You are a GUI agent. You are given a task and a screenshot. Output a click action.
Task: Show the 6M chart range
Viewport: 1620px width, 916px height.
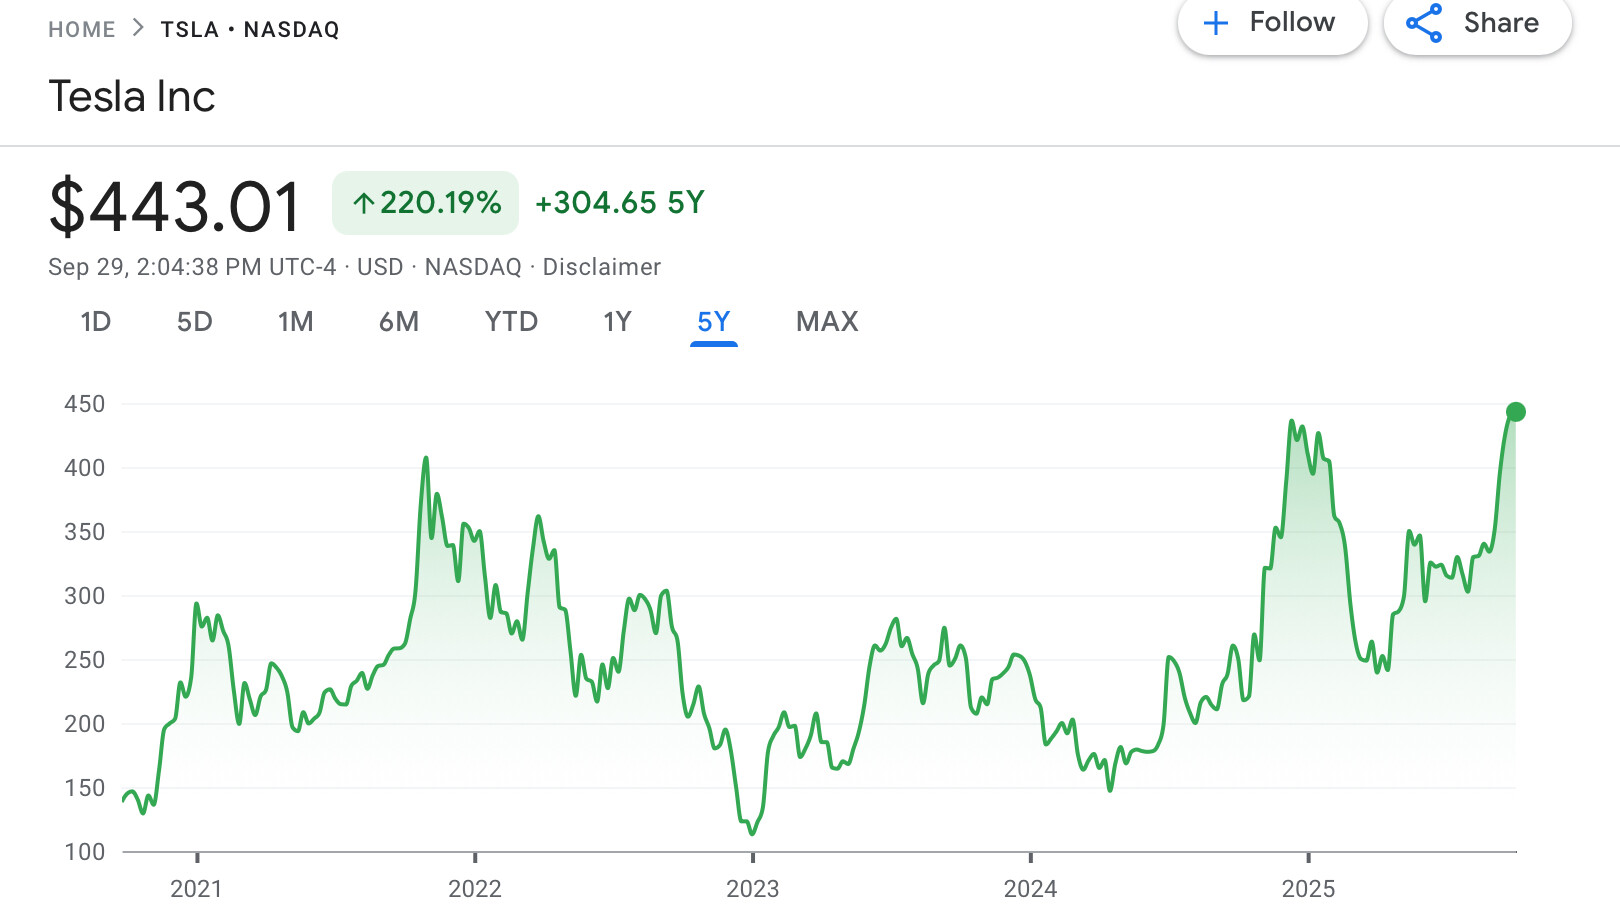(398, 322)
